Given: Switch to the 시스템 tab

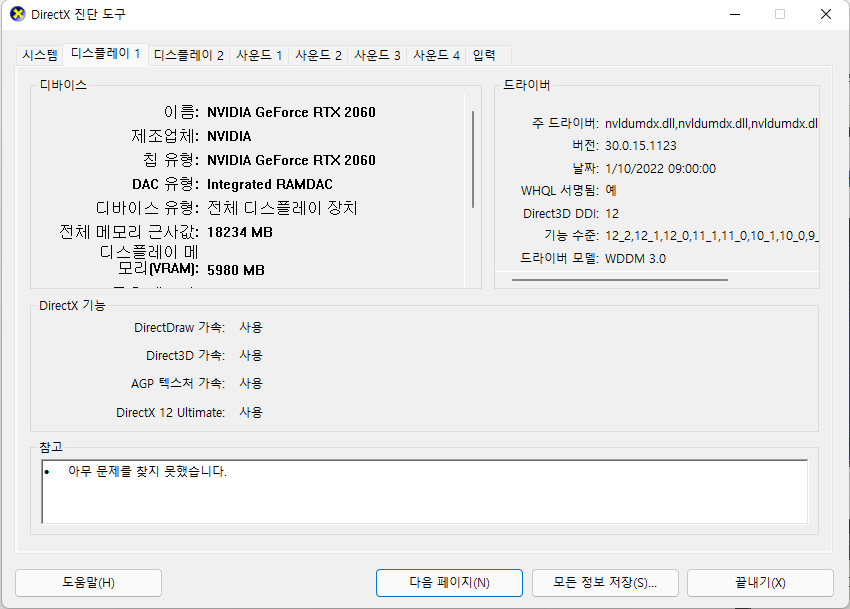Looking at the screenshot, I should (x=40, y=55).
